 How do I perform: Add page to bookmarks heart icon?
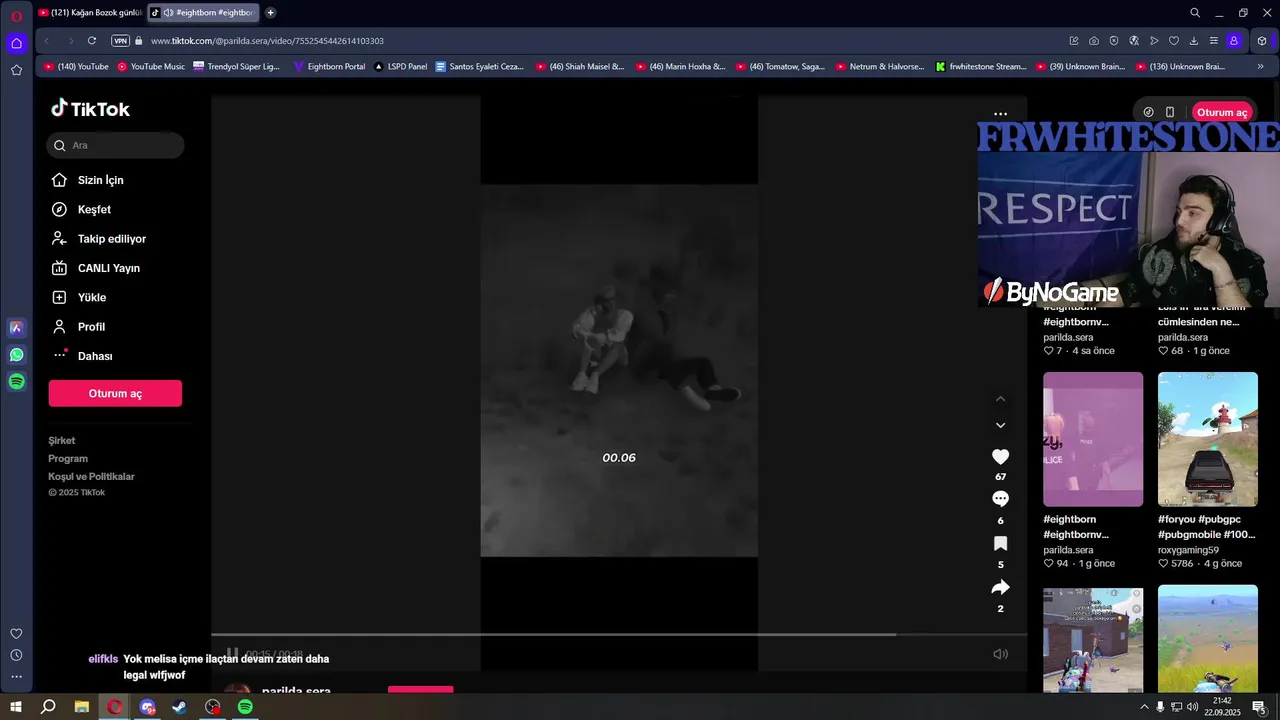point(1174,41)
